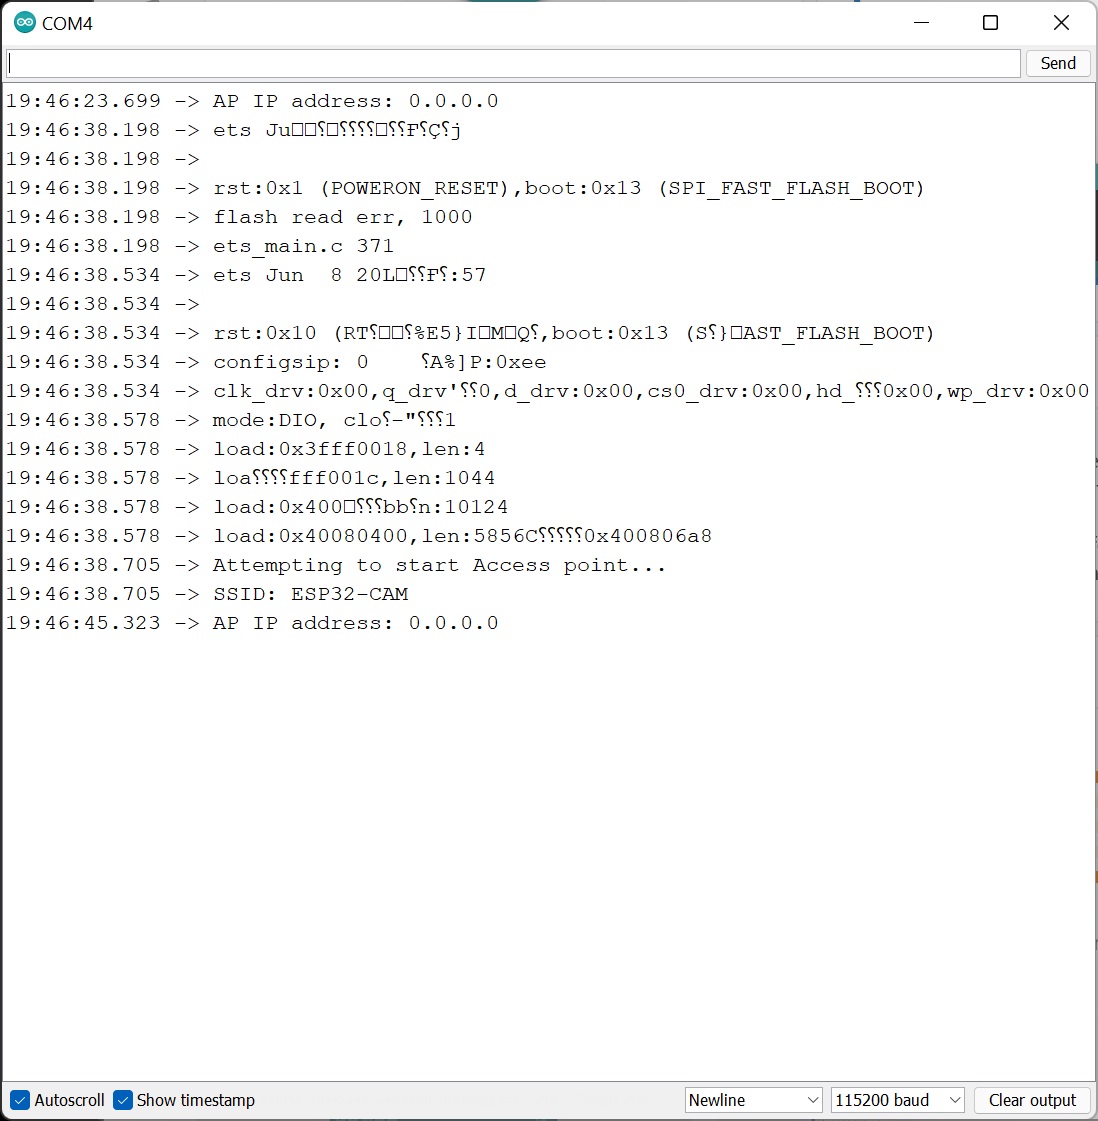Image resolution: width=1098 pixels, height=1121 pixels.
Task: Click the 19:46:23.699 timestamp text
Action: (x=84, y=100)
